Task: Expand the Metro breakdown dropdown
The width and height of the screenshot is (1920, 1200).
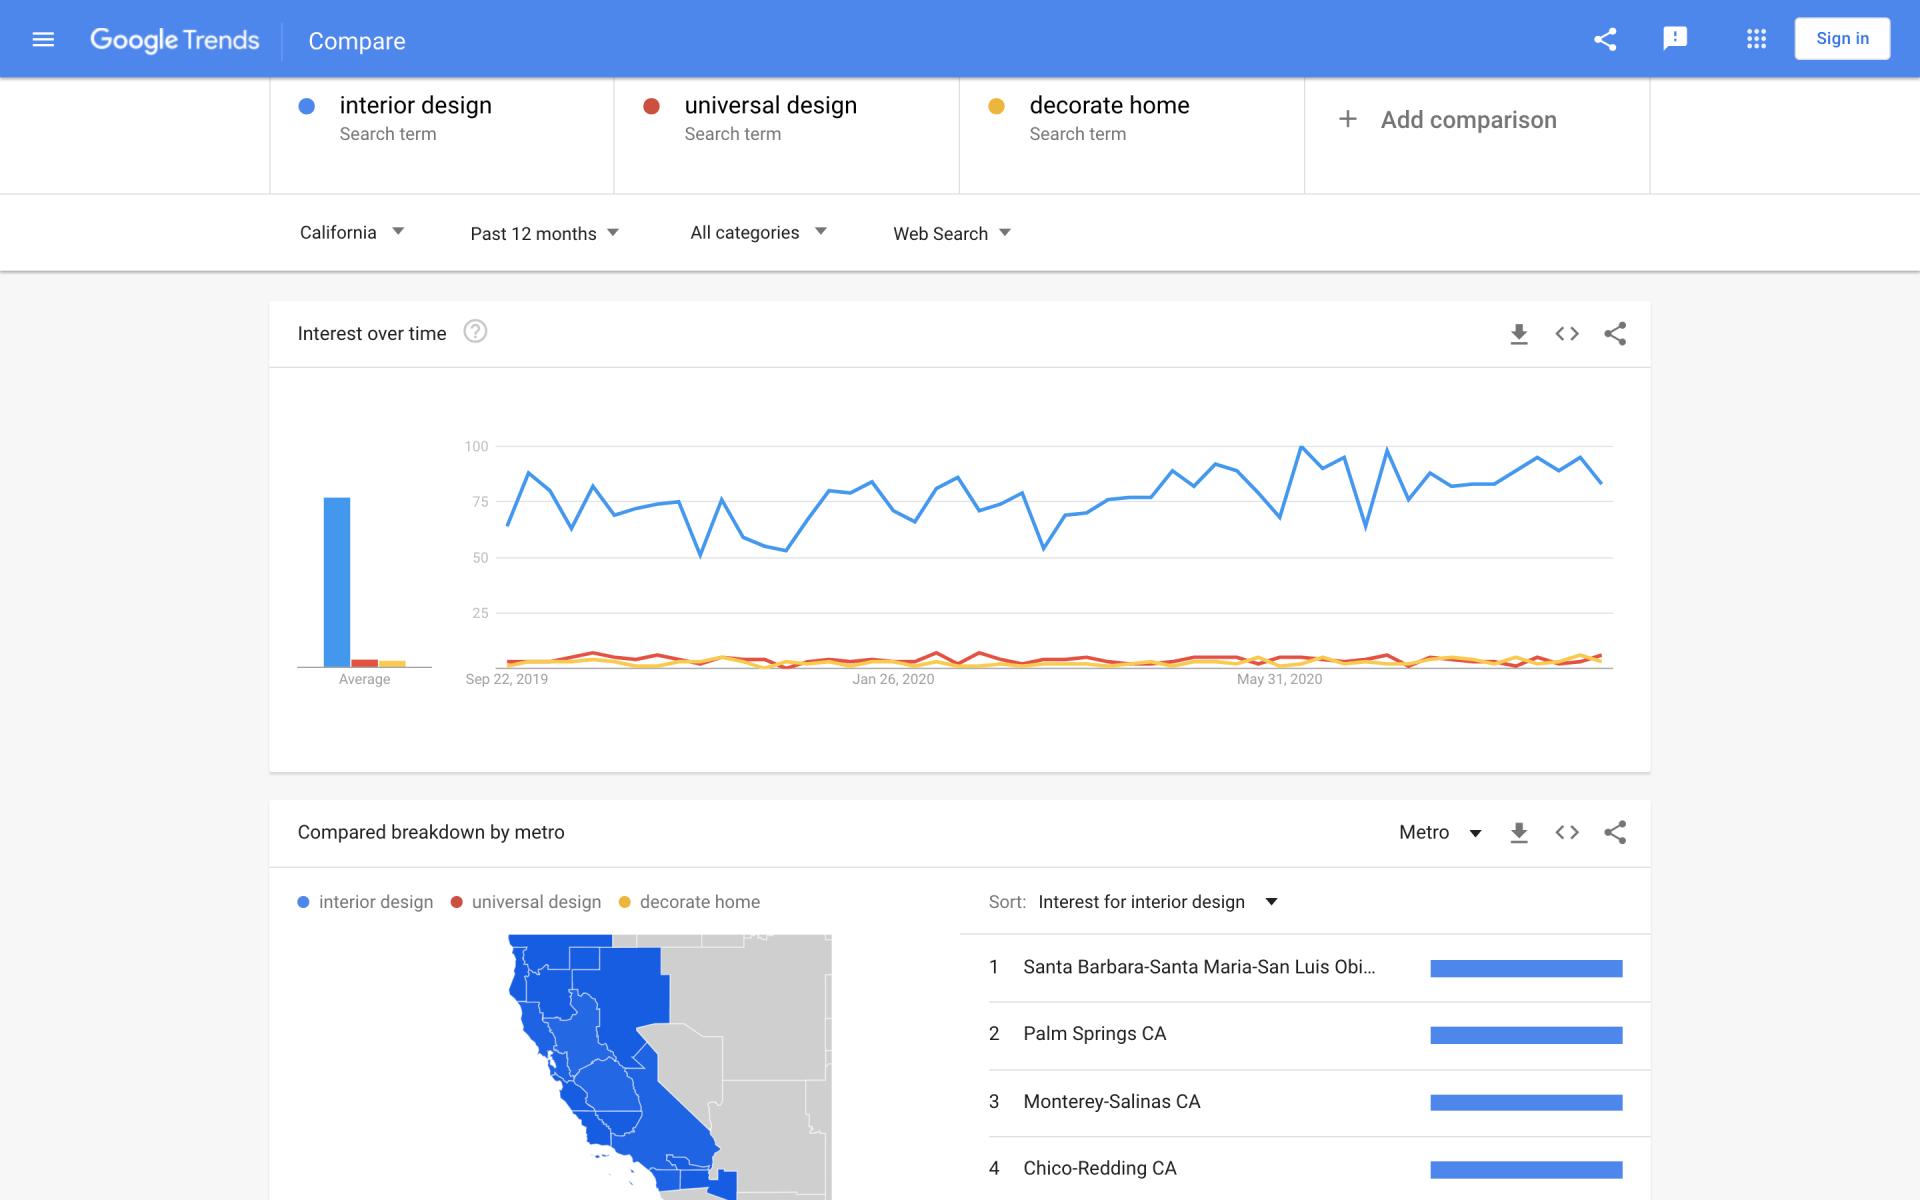Action: coord(1440,832)
